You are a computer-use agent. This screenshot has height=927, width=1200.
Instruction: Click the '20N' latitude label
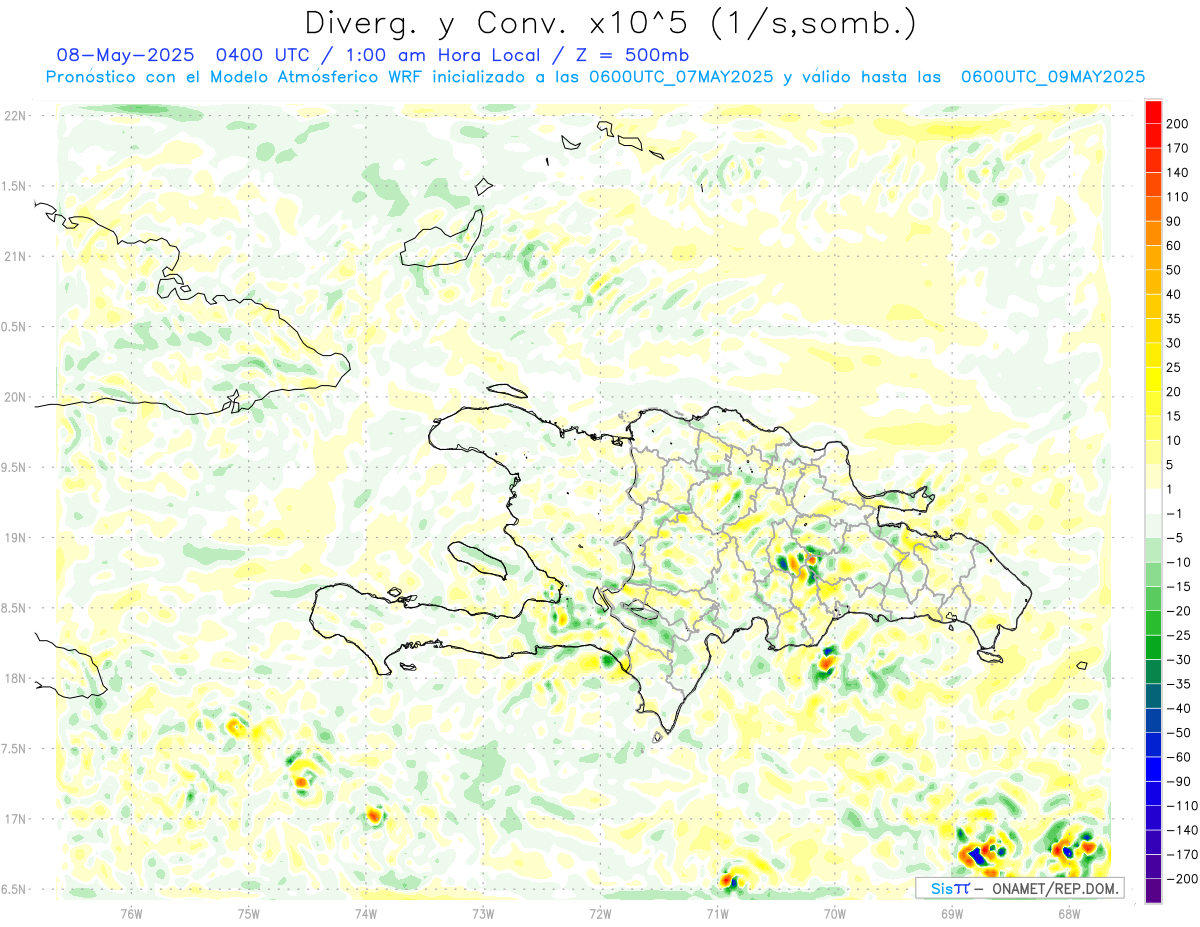(14, 397)
